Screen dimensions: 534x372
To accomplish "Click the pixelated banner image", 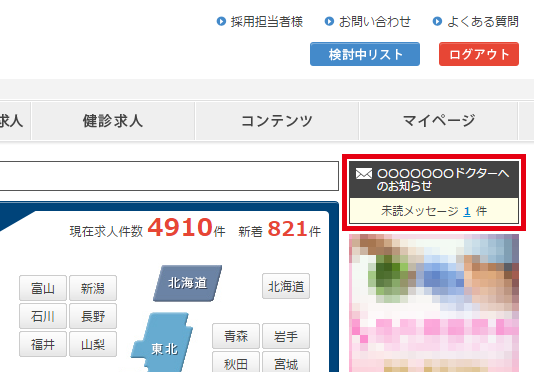I will coord(434,303).
